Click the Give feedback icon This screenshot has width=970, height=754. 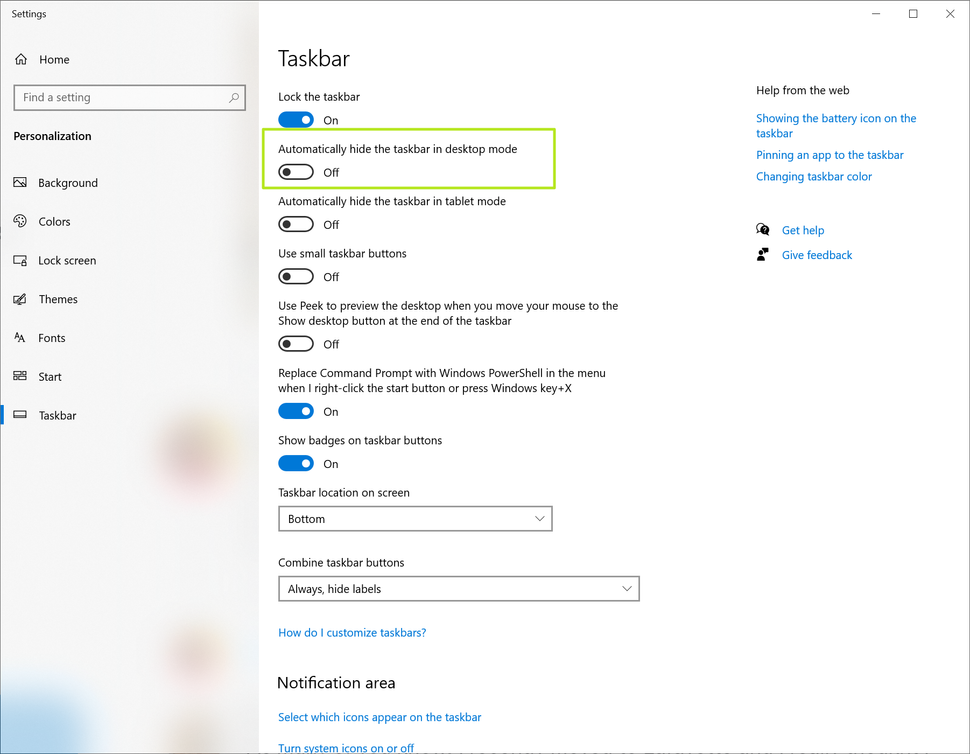coord(762,254)
